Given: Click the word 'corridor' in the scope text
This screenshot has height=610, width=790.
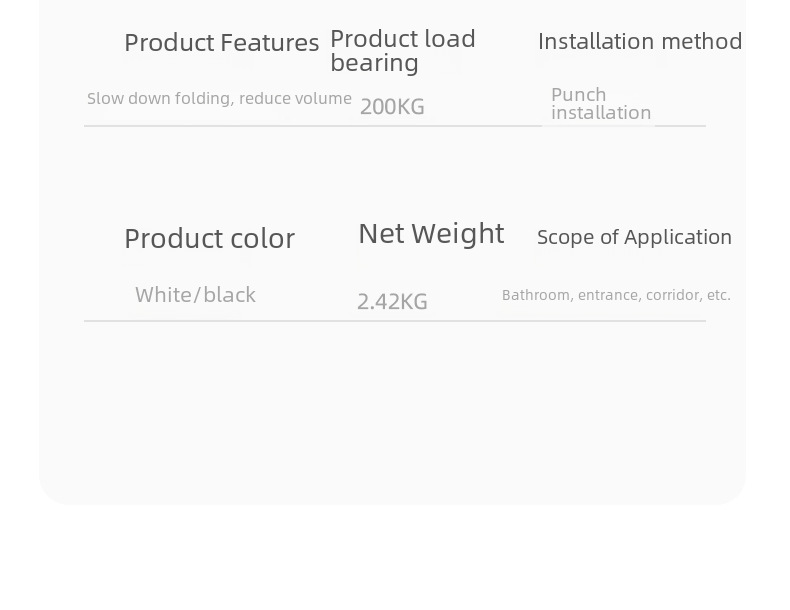Looking at the screenshot, I should point(671,296).
